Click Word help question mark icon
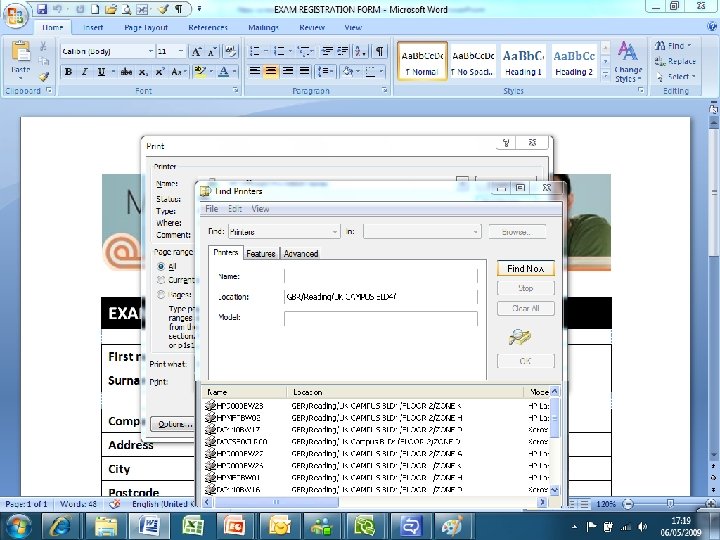720x540 pixels. point(712,27)
